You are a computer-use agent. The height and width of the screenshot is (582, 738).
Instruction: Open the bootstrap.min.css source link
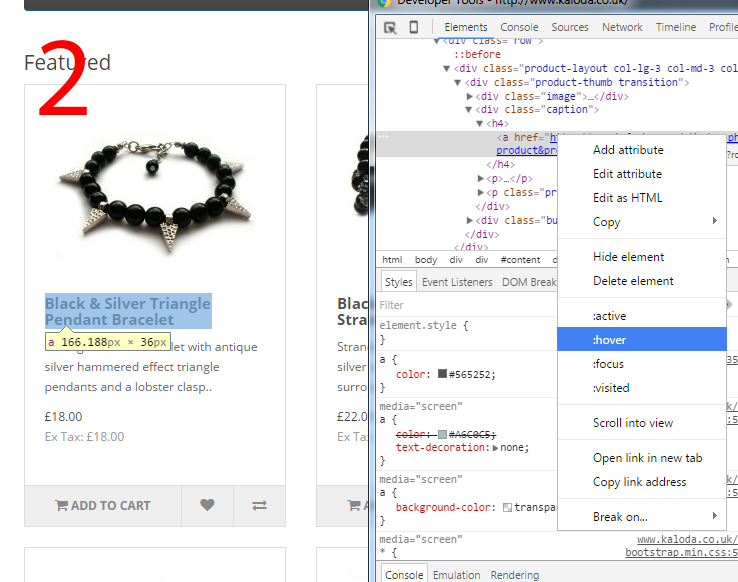[681, 552]
